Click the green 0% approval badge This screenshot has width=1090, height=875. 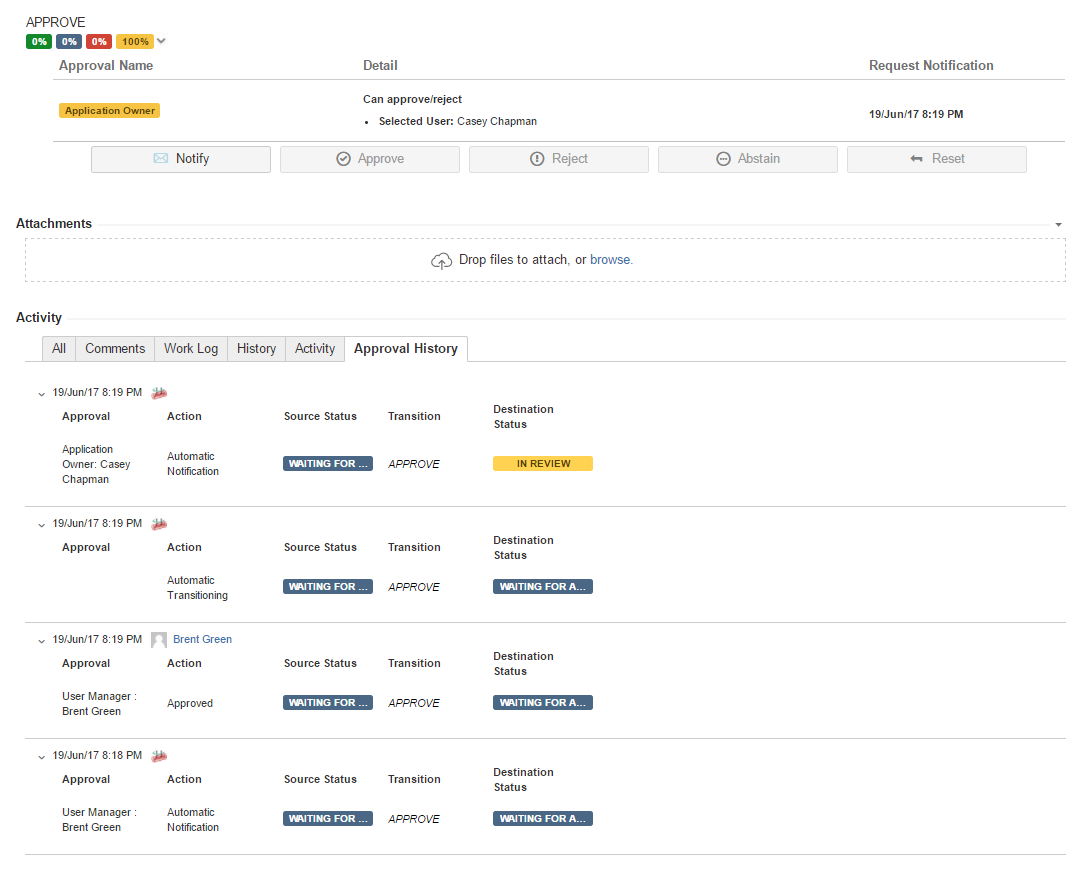tap(39, 42)
